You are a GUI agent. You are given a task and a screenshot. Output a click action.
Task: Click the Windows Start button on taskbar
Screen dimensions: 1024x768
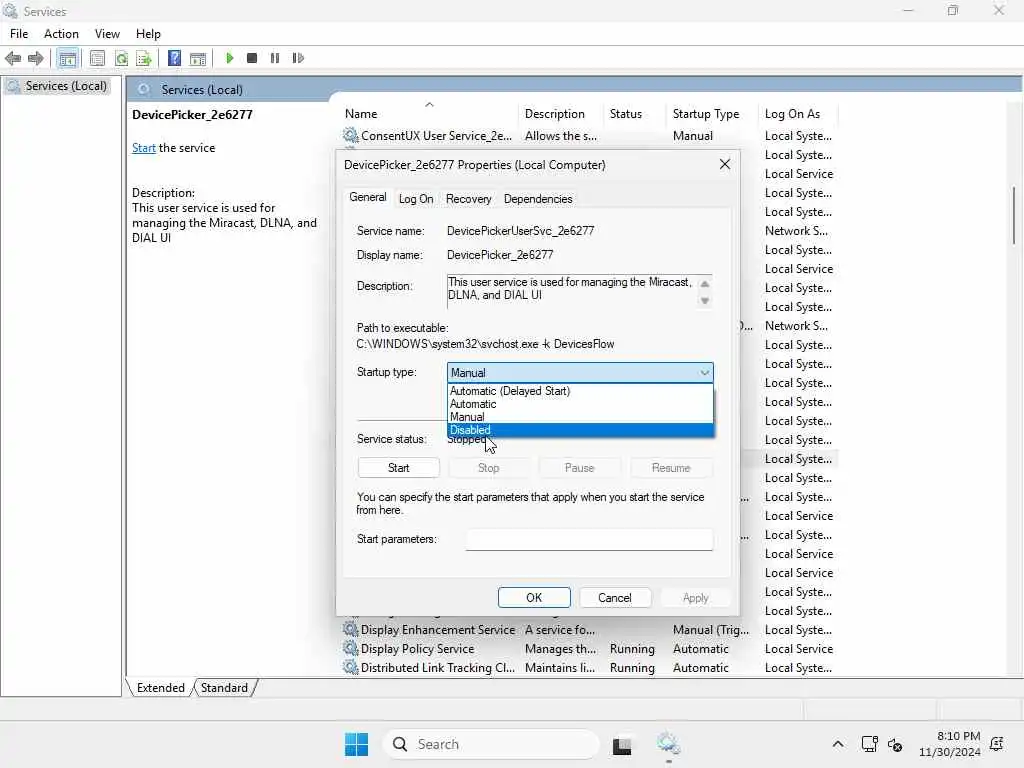point(357,744)
